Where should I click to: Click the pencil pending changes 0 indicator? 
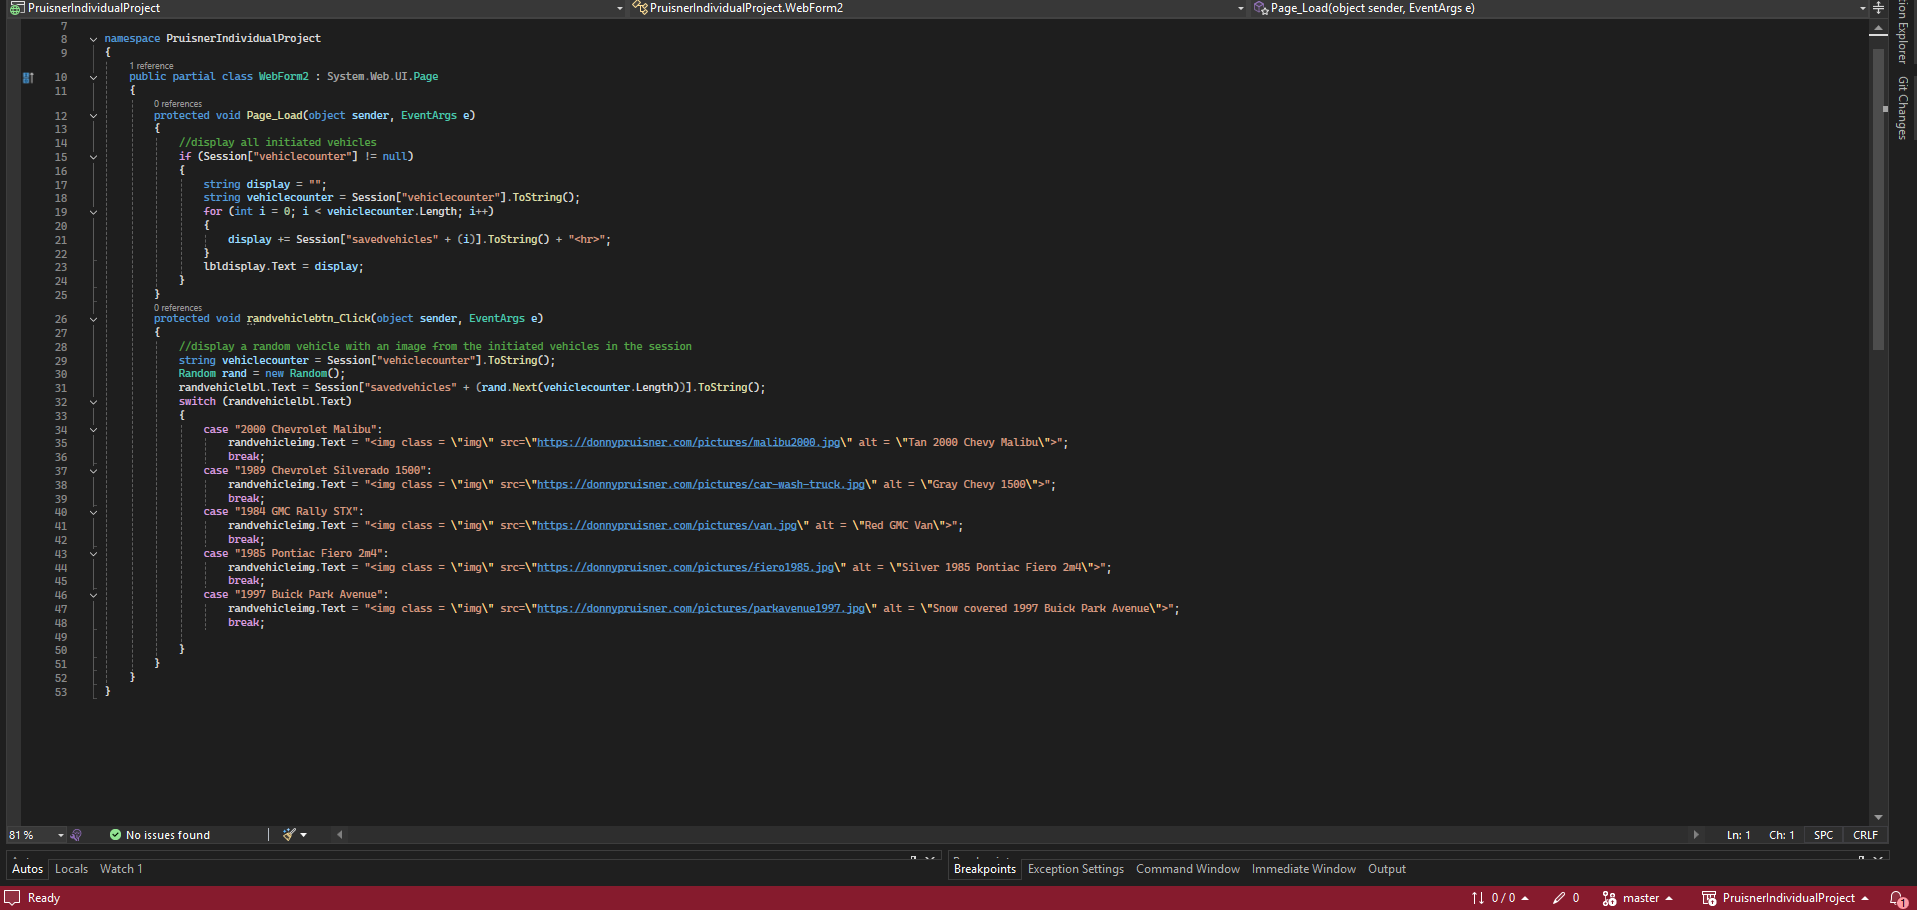point(1566,898)
